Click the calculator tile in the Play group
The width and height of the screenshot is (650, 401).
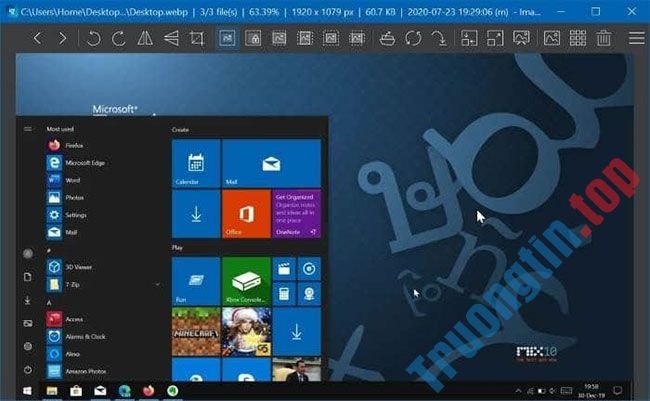(x=284, y=294)
